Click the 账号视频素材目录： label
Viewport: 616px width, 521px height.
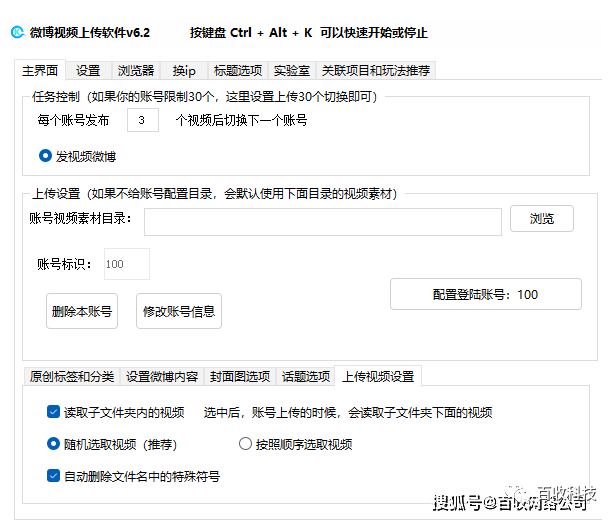[x=80, y=218]
